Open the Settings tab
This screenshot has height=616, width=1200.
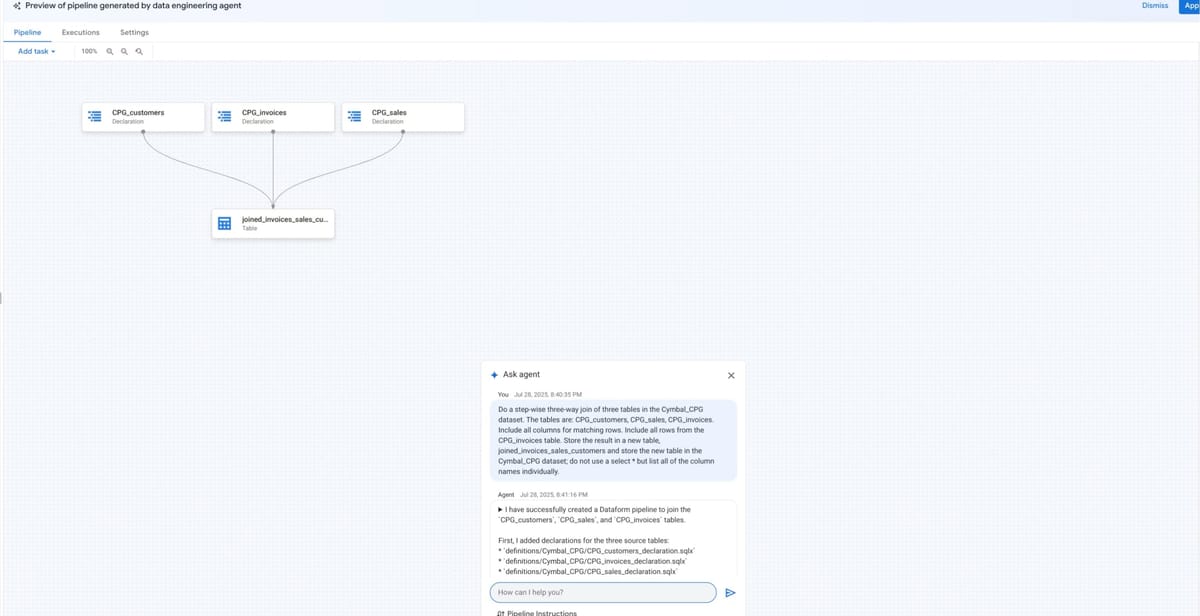tap(134, 33)
